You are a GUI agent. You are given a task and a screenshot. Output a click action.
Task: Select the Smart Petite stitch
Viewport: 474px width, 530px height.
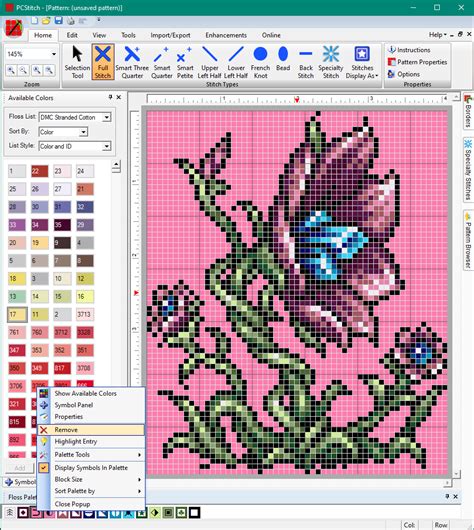click(x=185, y=62)
